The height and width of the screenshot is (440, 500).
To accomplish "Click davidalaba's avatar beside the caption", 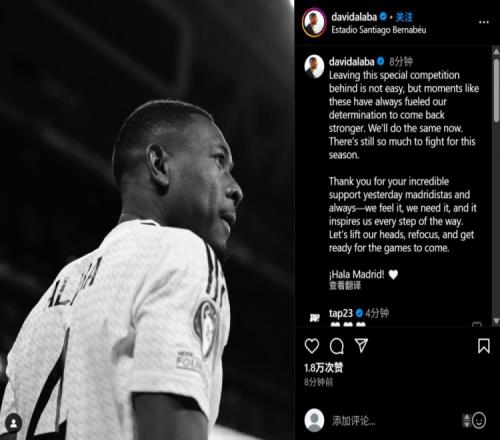I will coord(314,66).
